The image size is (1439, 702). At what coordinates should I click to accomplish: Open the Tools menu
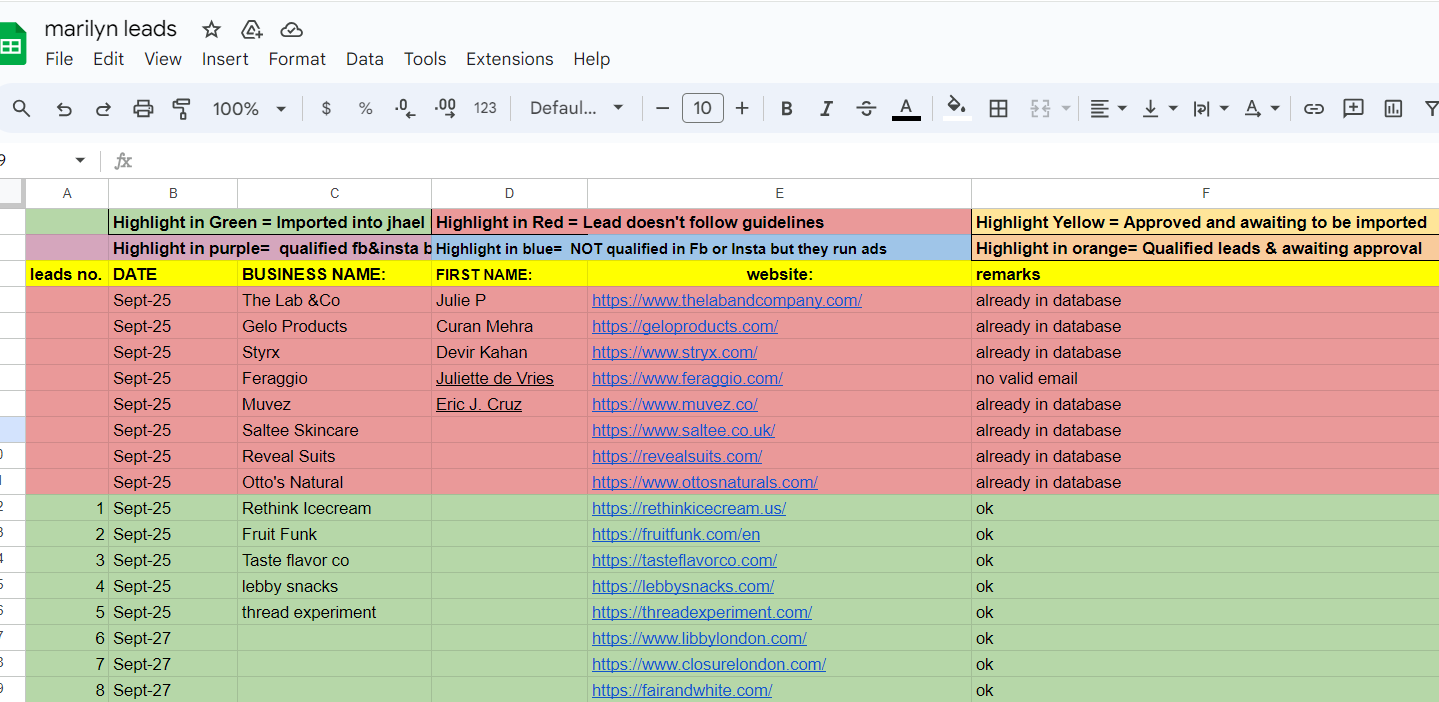coord(425,59)
